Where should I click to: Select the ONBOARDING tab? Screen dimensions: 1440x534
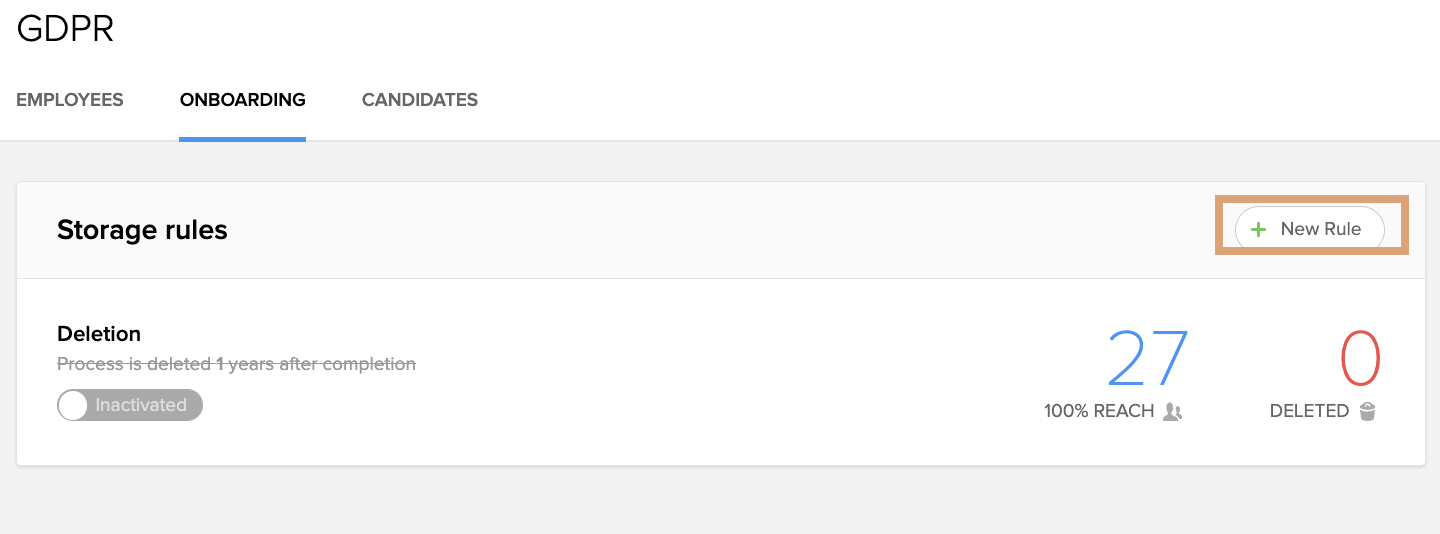(243, 100)
